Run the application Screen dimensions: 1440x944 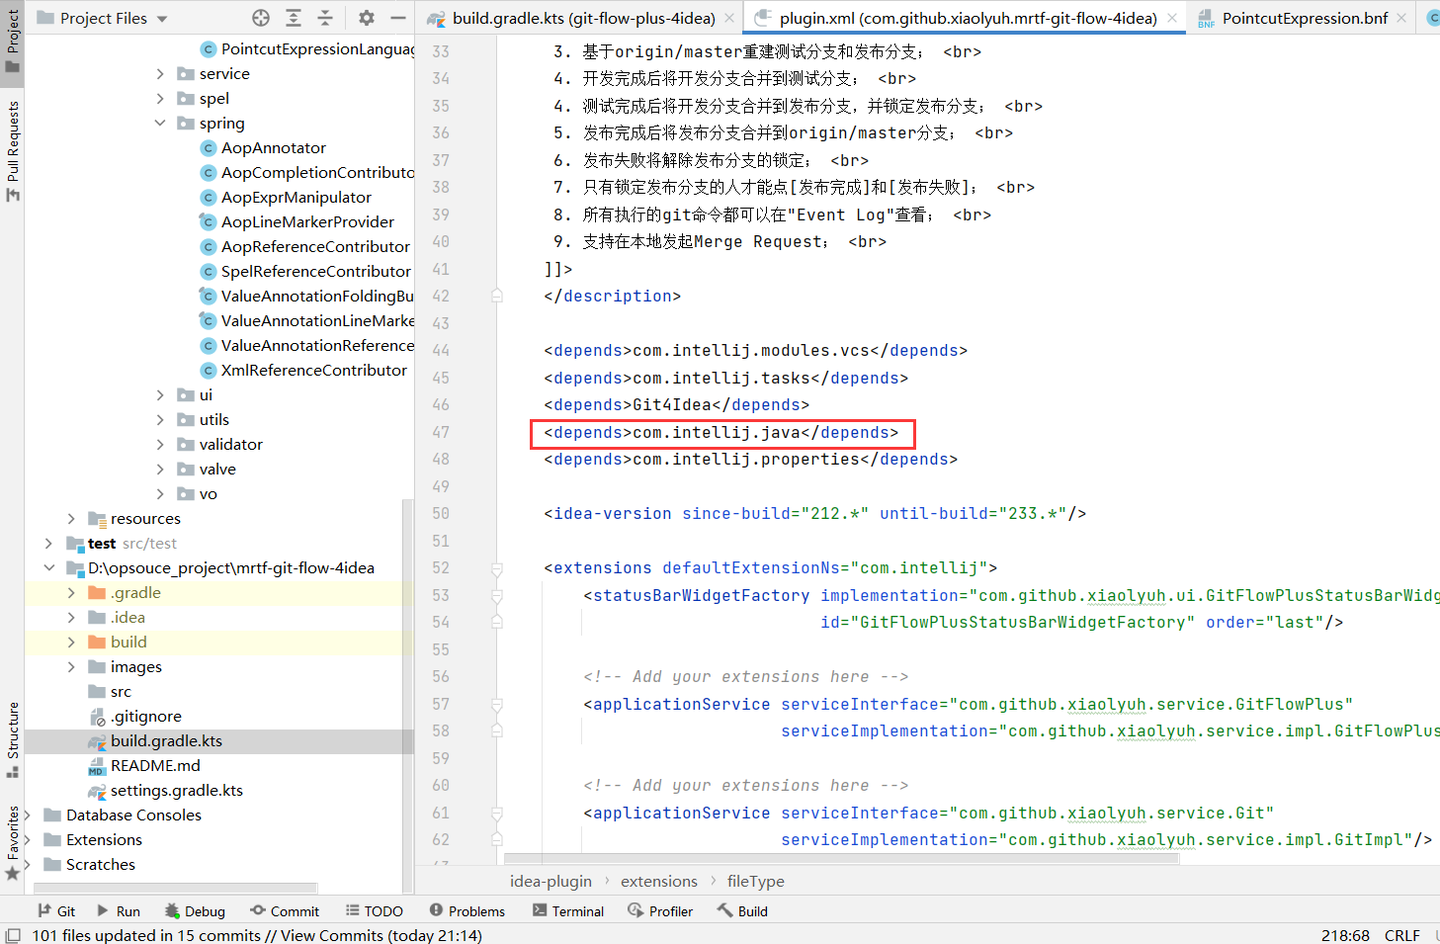coord(118,910)
